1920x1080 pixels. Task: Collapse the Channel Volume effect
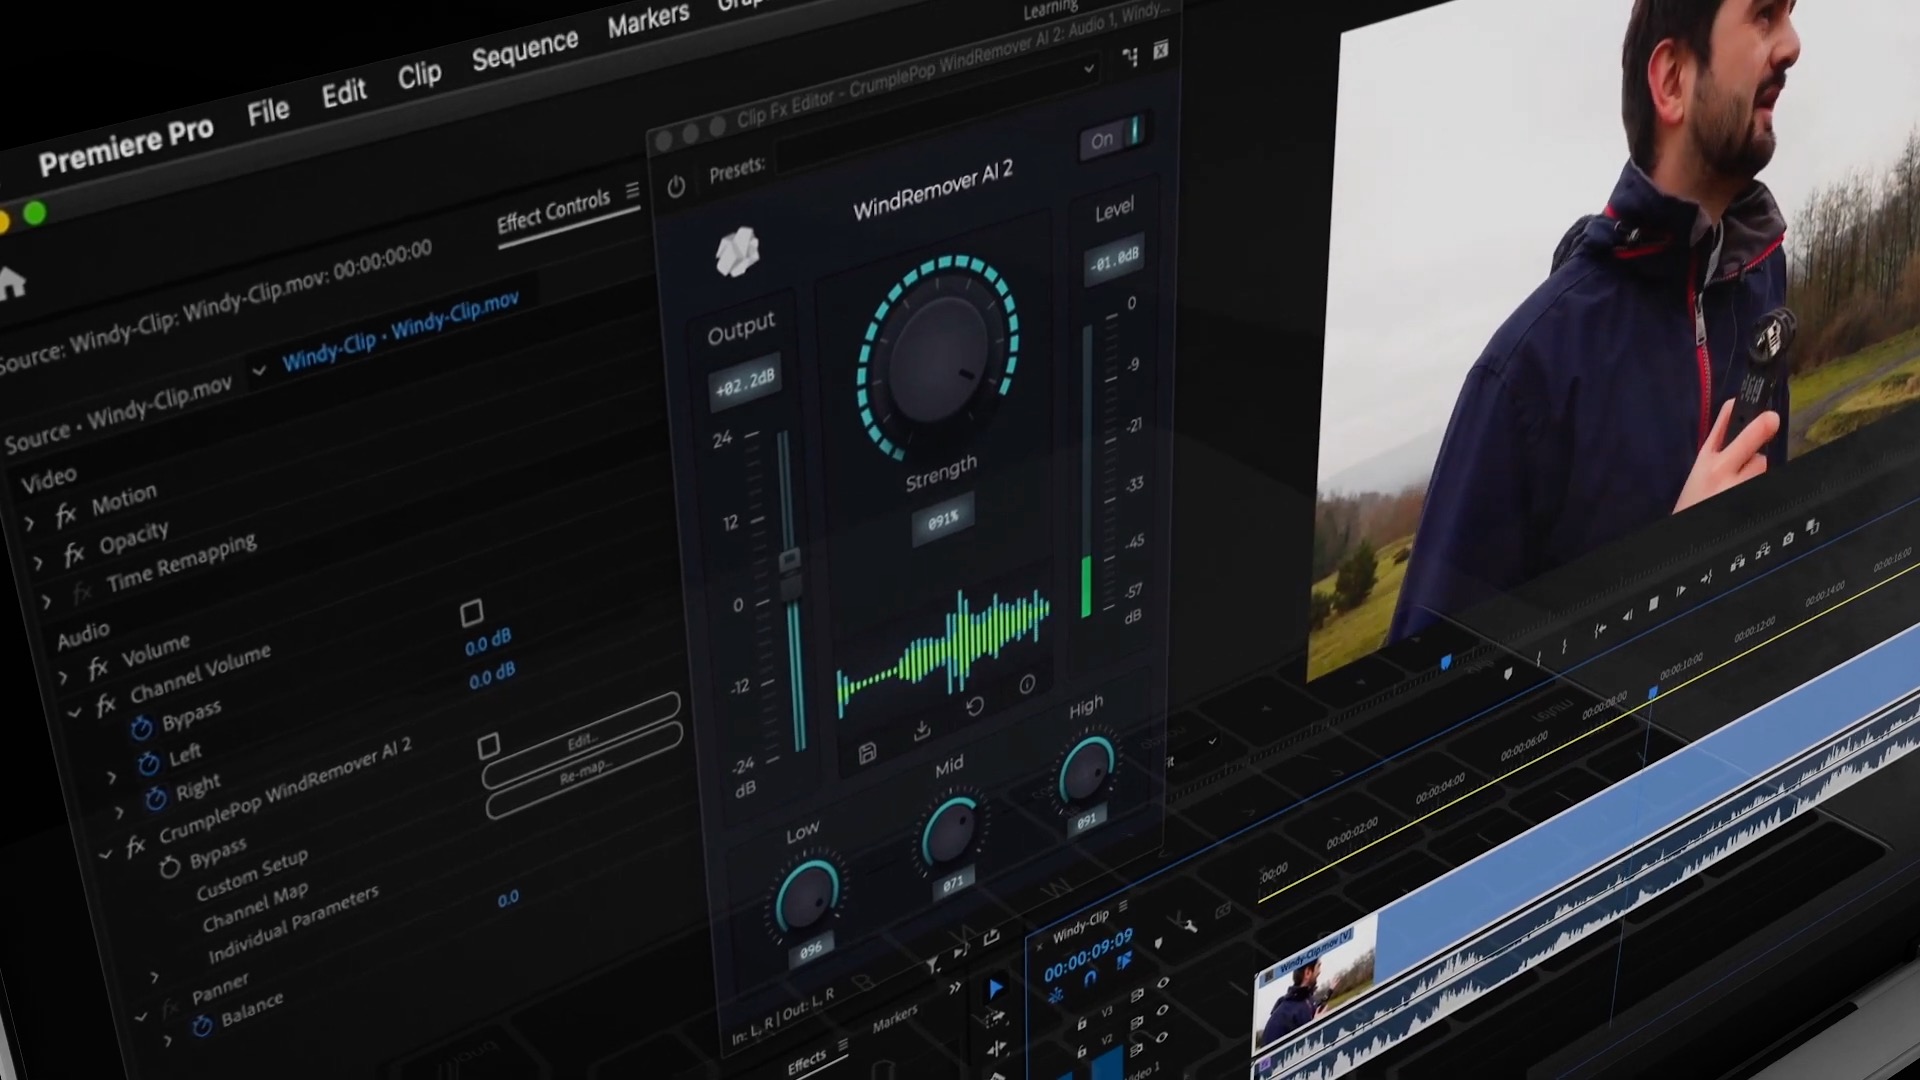click(x=74, y=713)
